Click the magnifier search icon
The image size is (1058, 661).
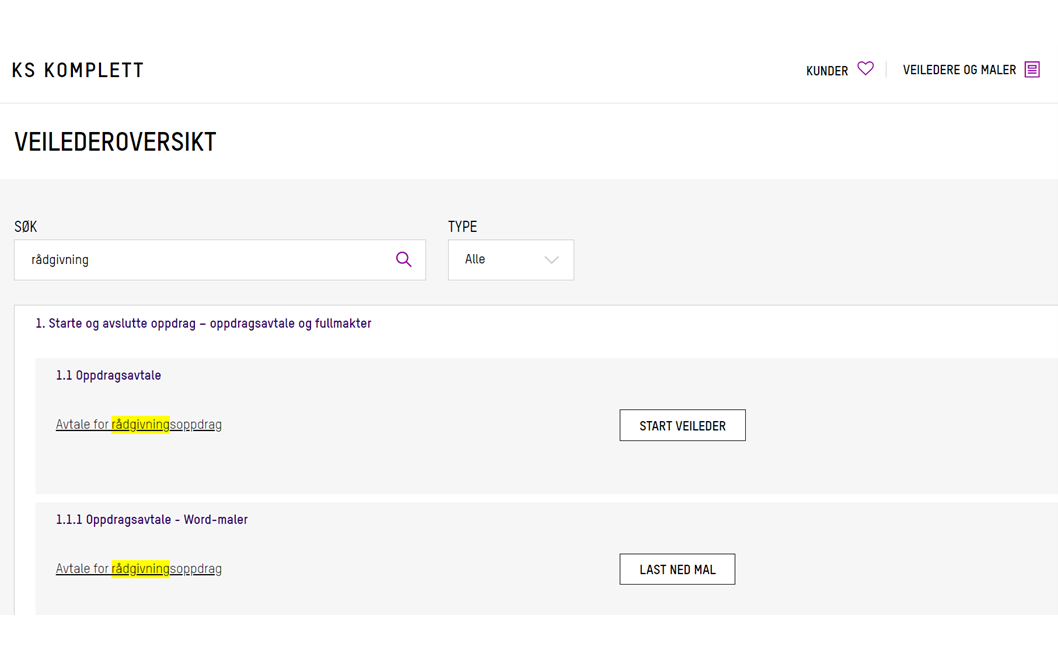point(403,260)
